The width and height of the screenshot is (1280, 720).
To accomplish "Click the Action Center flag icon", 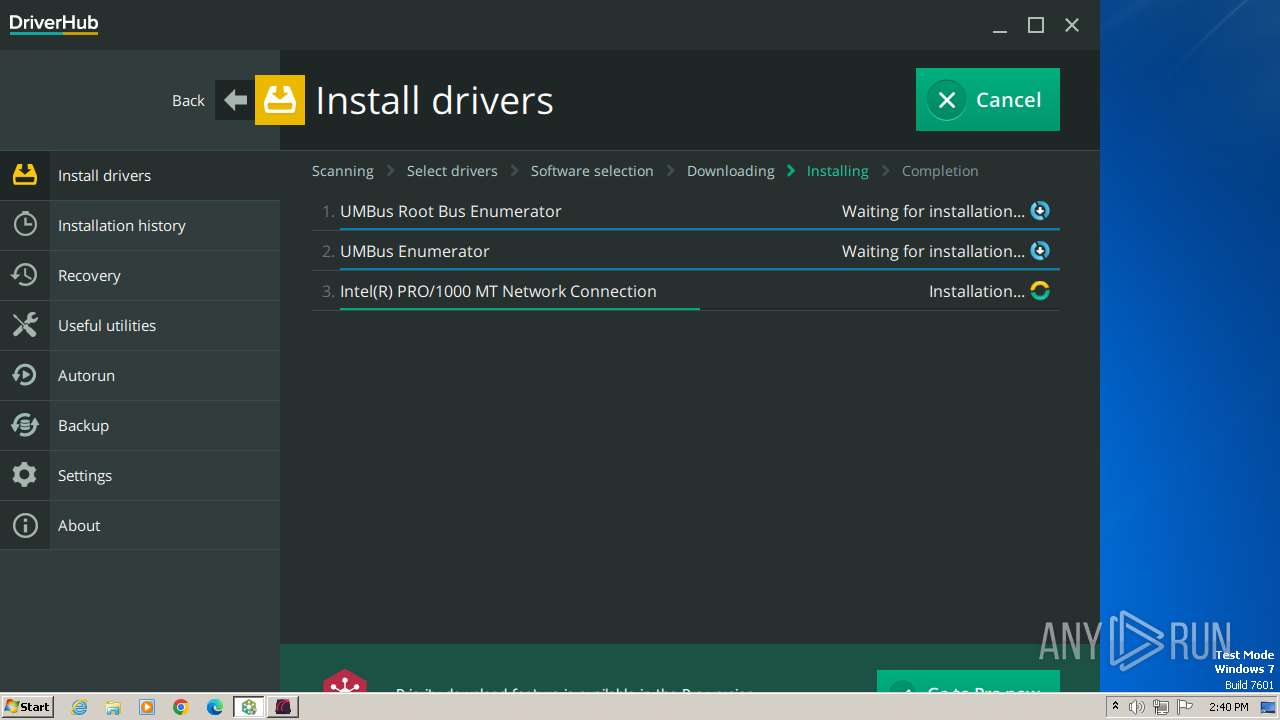I will [x=1185, y=707].
